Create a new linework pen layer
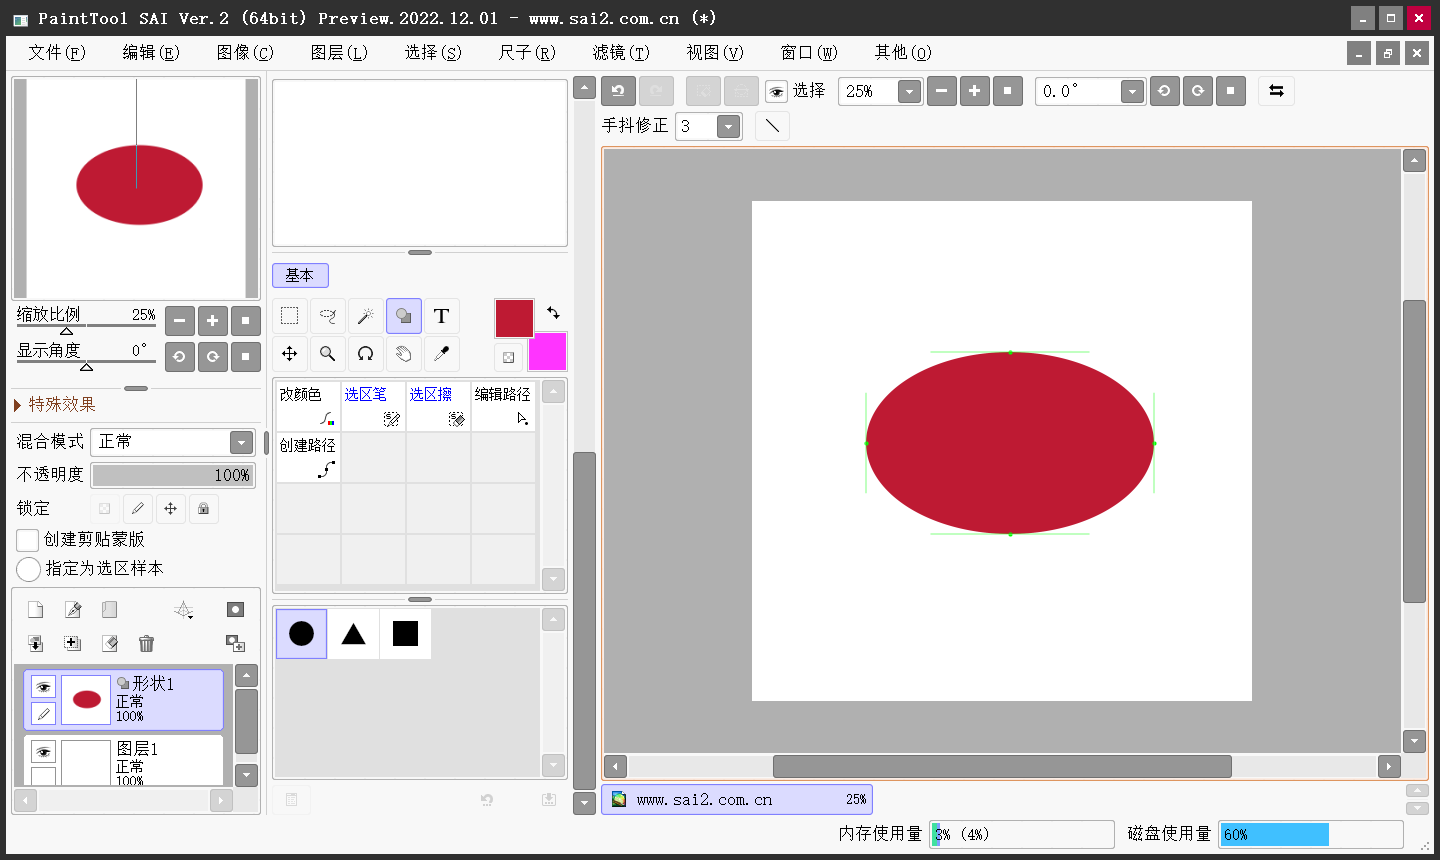Screen dimensions: 1440x860 [73, 610]
